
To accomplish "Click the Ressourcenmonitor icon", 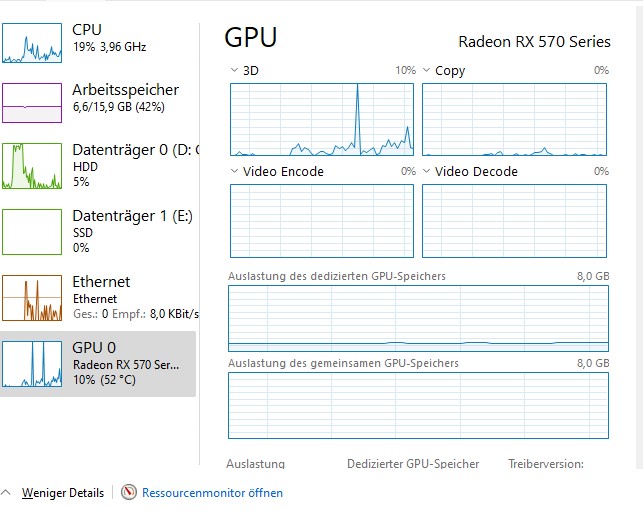I will (128, 492).
